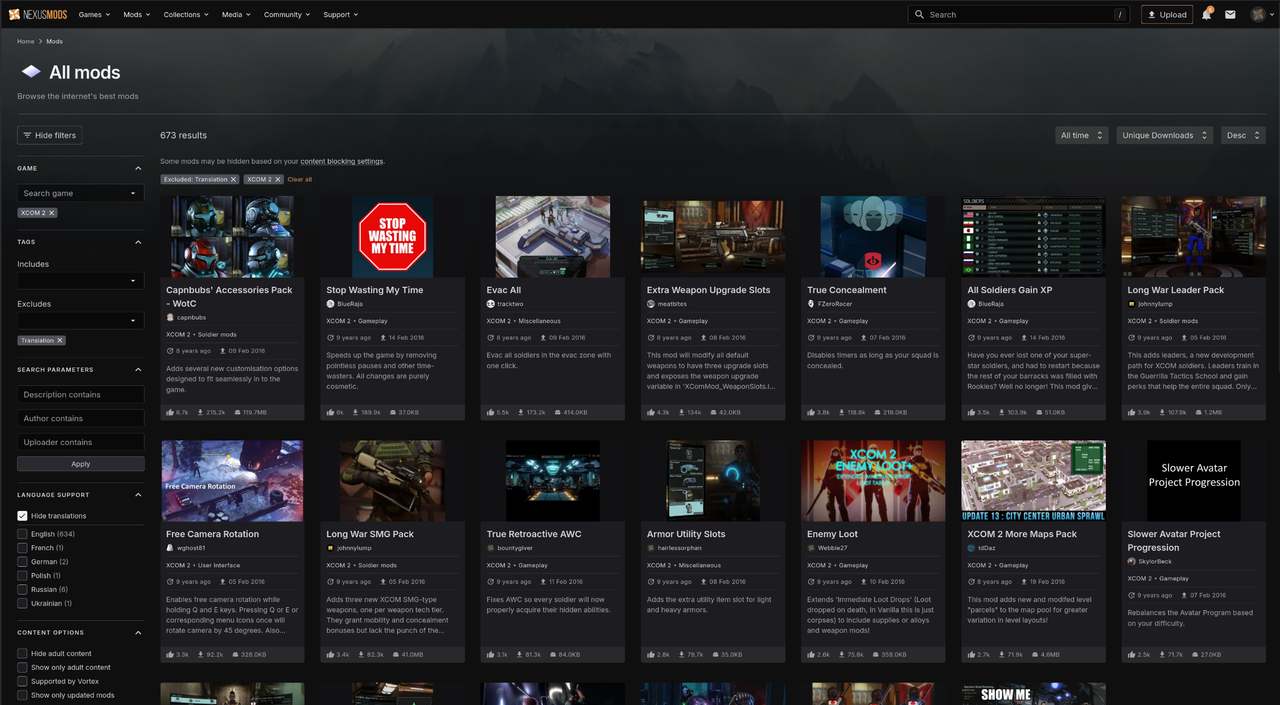Image resolution: width=1280 pixels, height=705 pixels.
Task: Open the Search game dropdown
Action: (80, 193)
